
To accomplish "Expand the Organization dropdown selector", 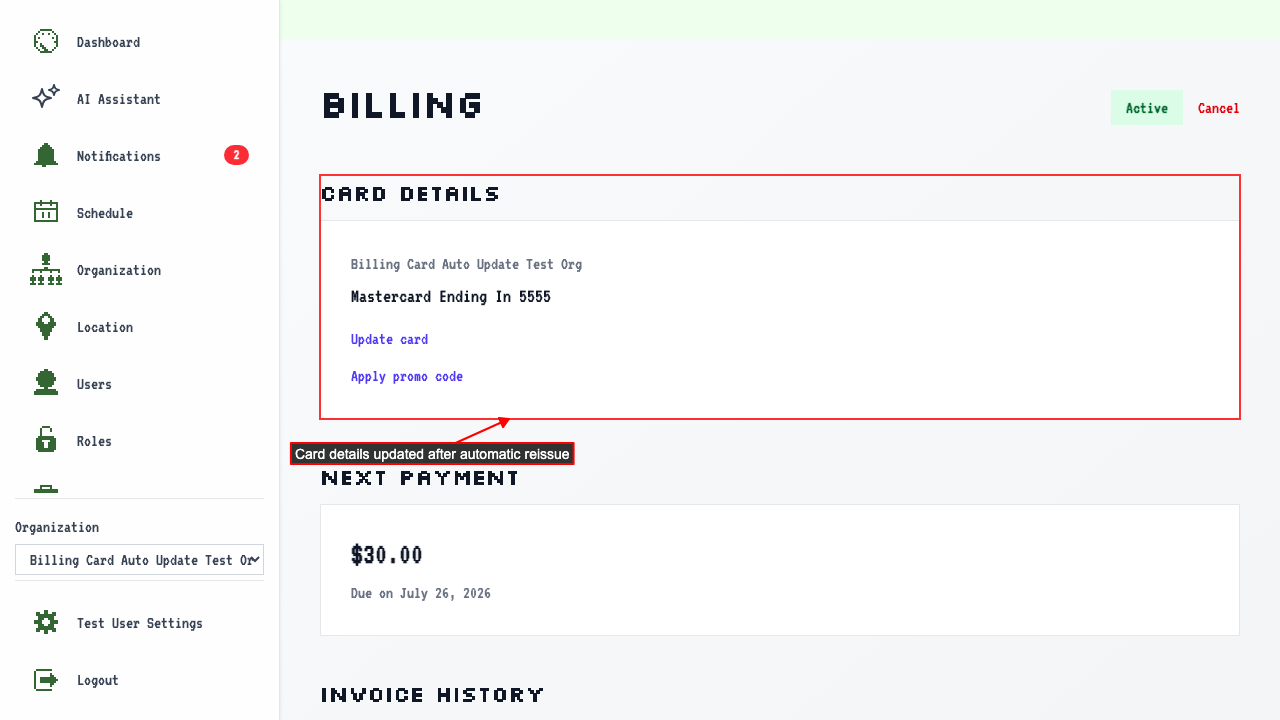I will pos(139,560).
